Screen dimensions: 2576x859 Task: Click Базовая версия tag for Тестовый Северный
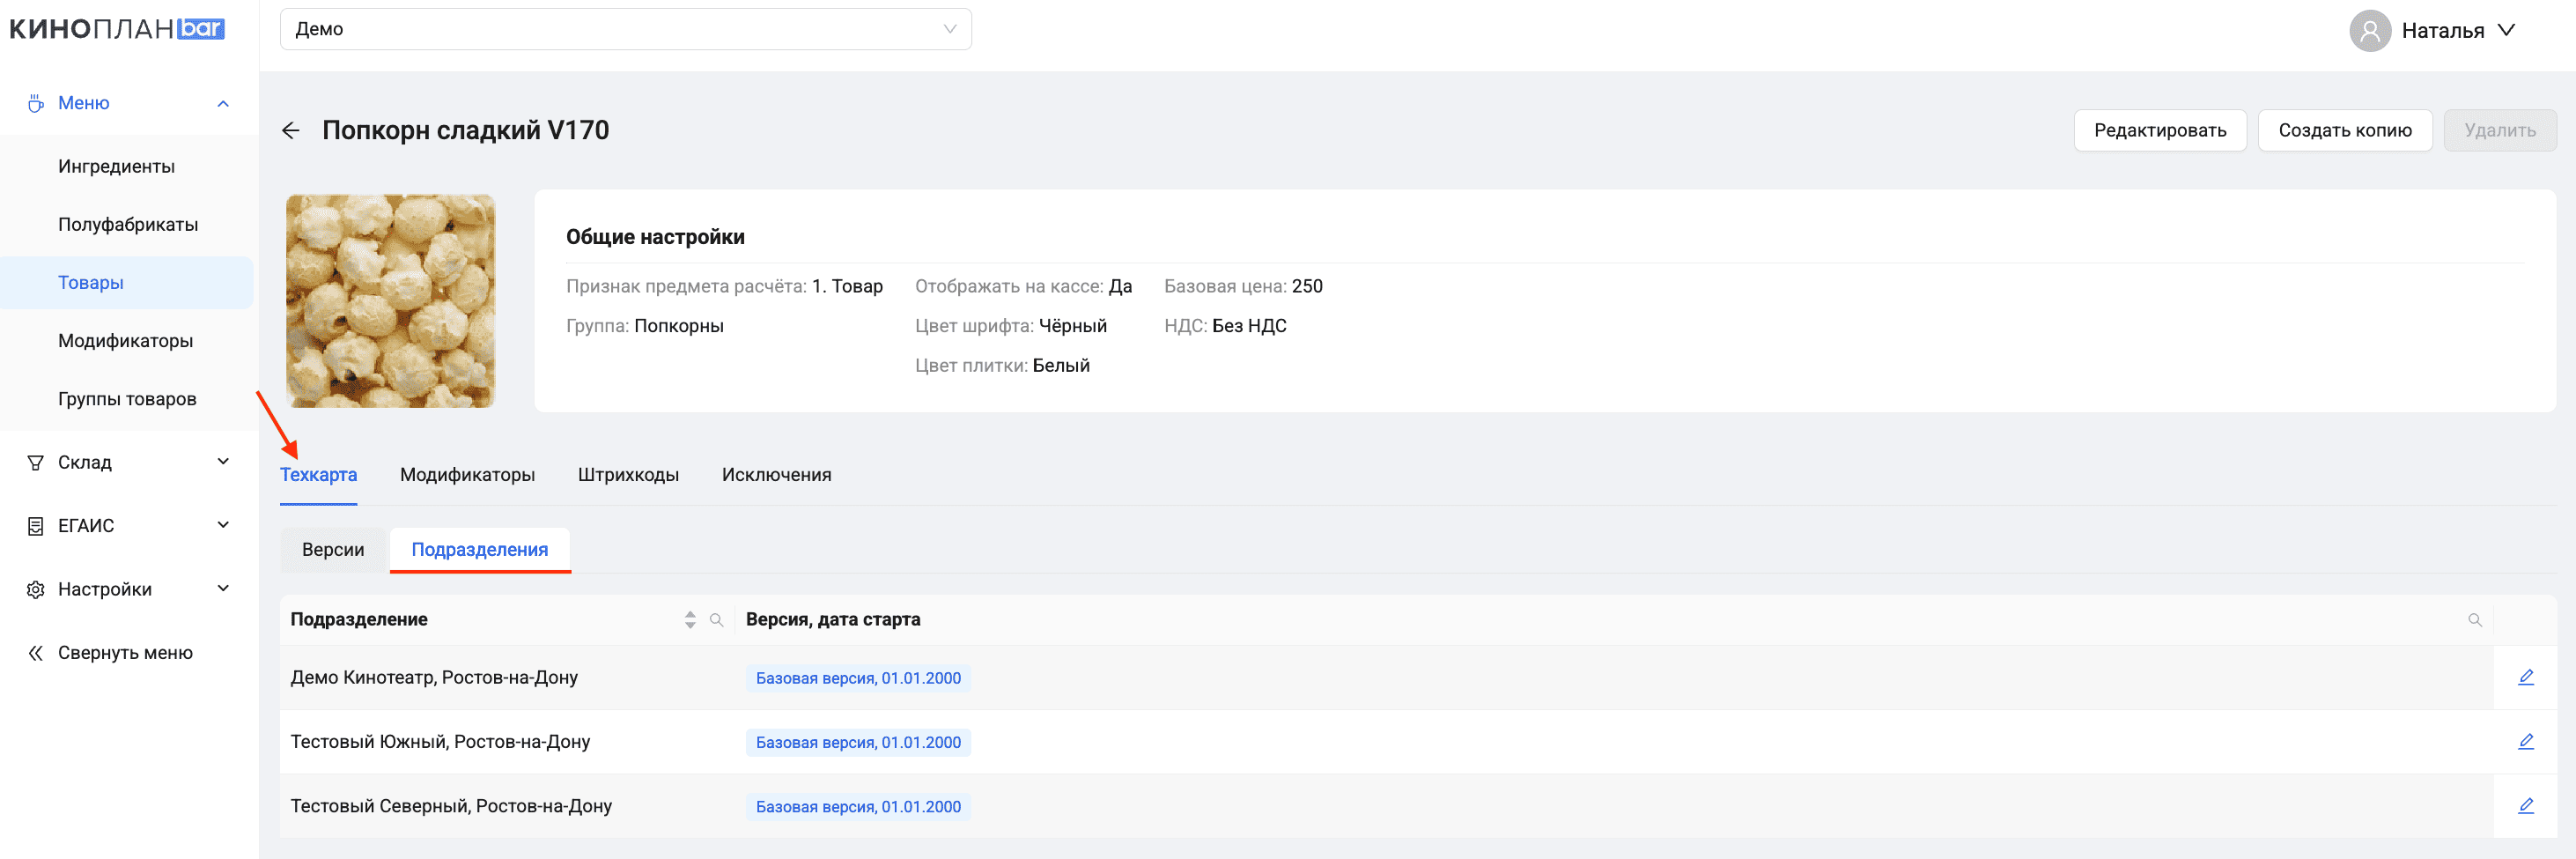pyautogui.click(x=858, y=806)
